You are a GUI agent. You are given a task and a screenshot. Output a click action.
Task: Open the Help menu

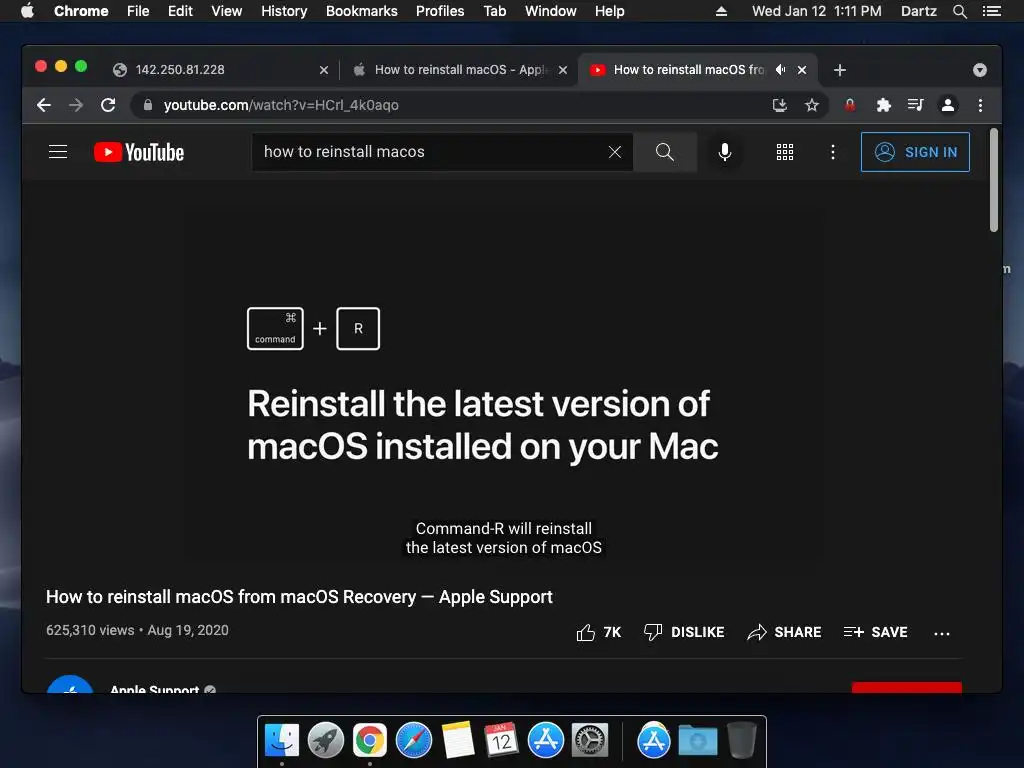point(609,11)
